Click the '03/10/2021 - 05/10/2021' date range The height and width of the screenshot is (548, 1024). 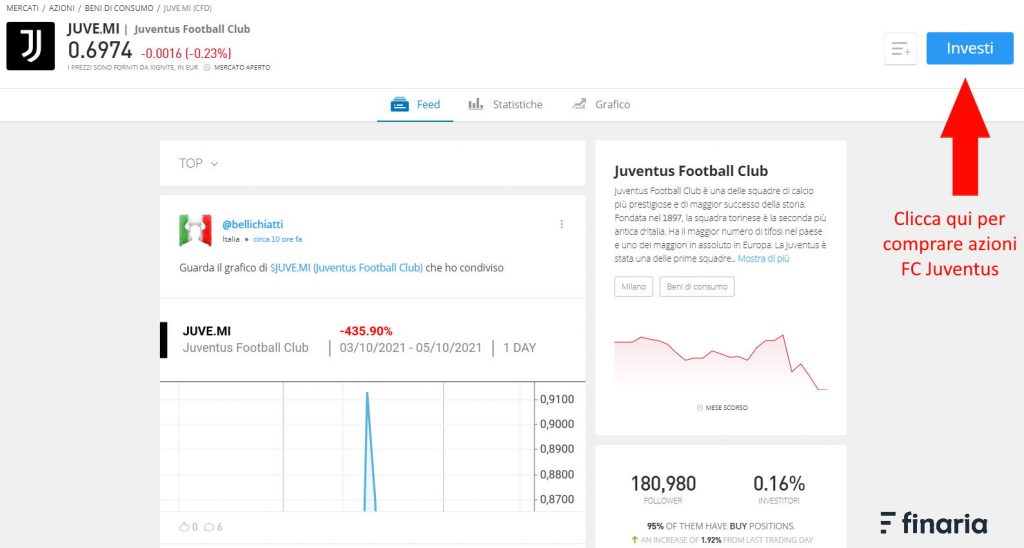[x=410, y=348]
